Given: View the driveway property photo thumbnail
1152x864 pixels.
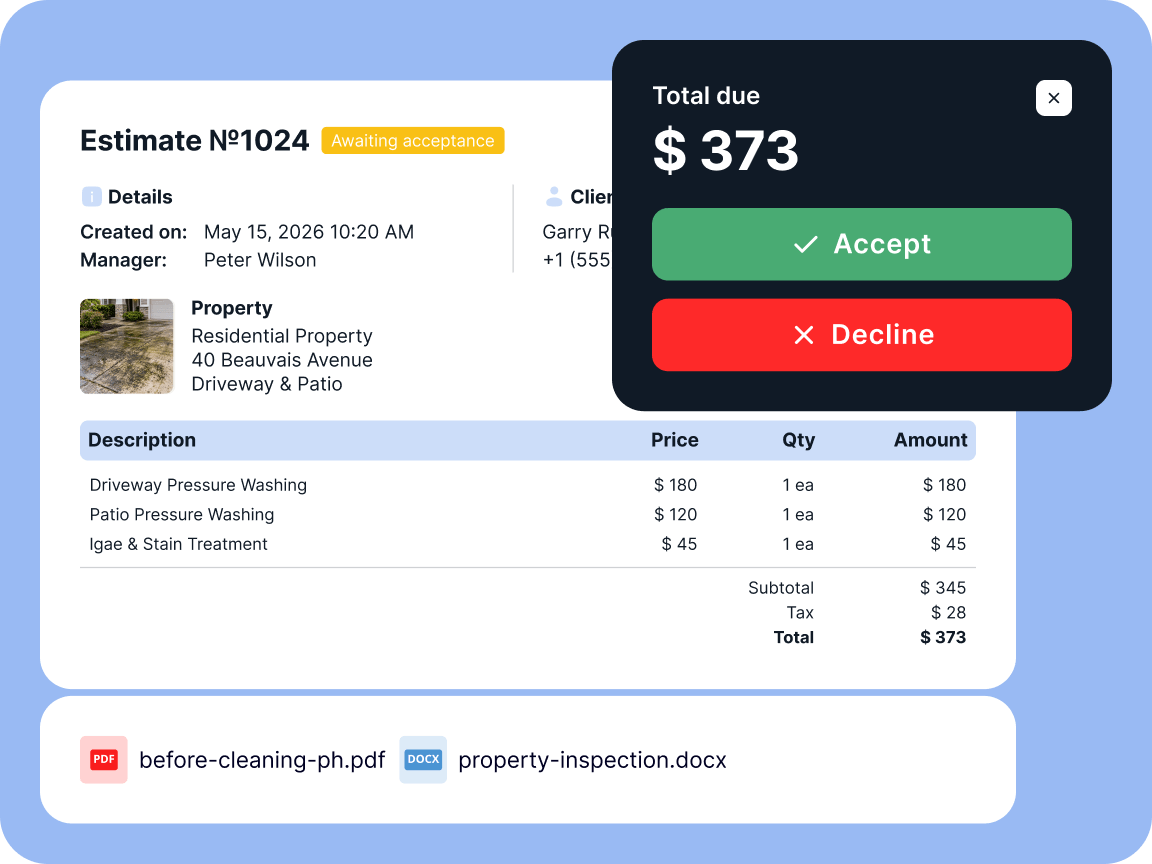Looking at the screenshot, I should [x=126, y=346].
